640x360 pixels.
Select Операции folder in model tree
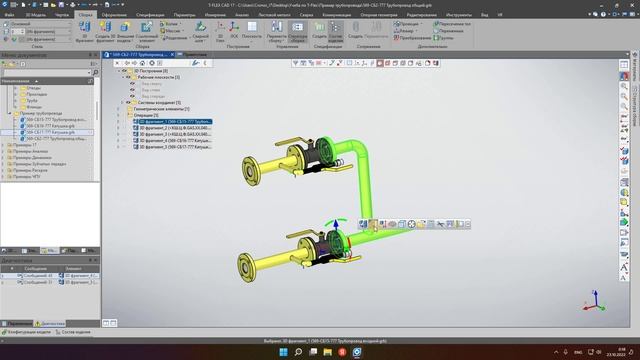pos(142,115)
